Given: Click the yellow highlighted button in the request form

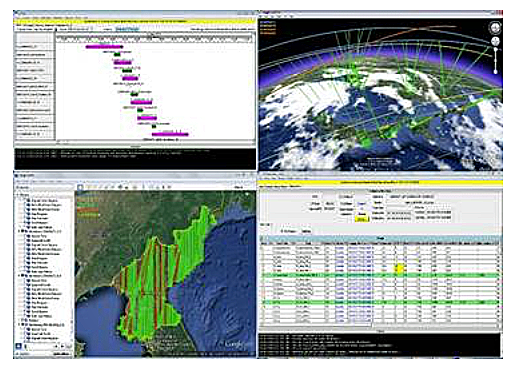Looking at the screenshot, I should click(x=362, y=219).
